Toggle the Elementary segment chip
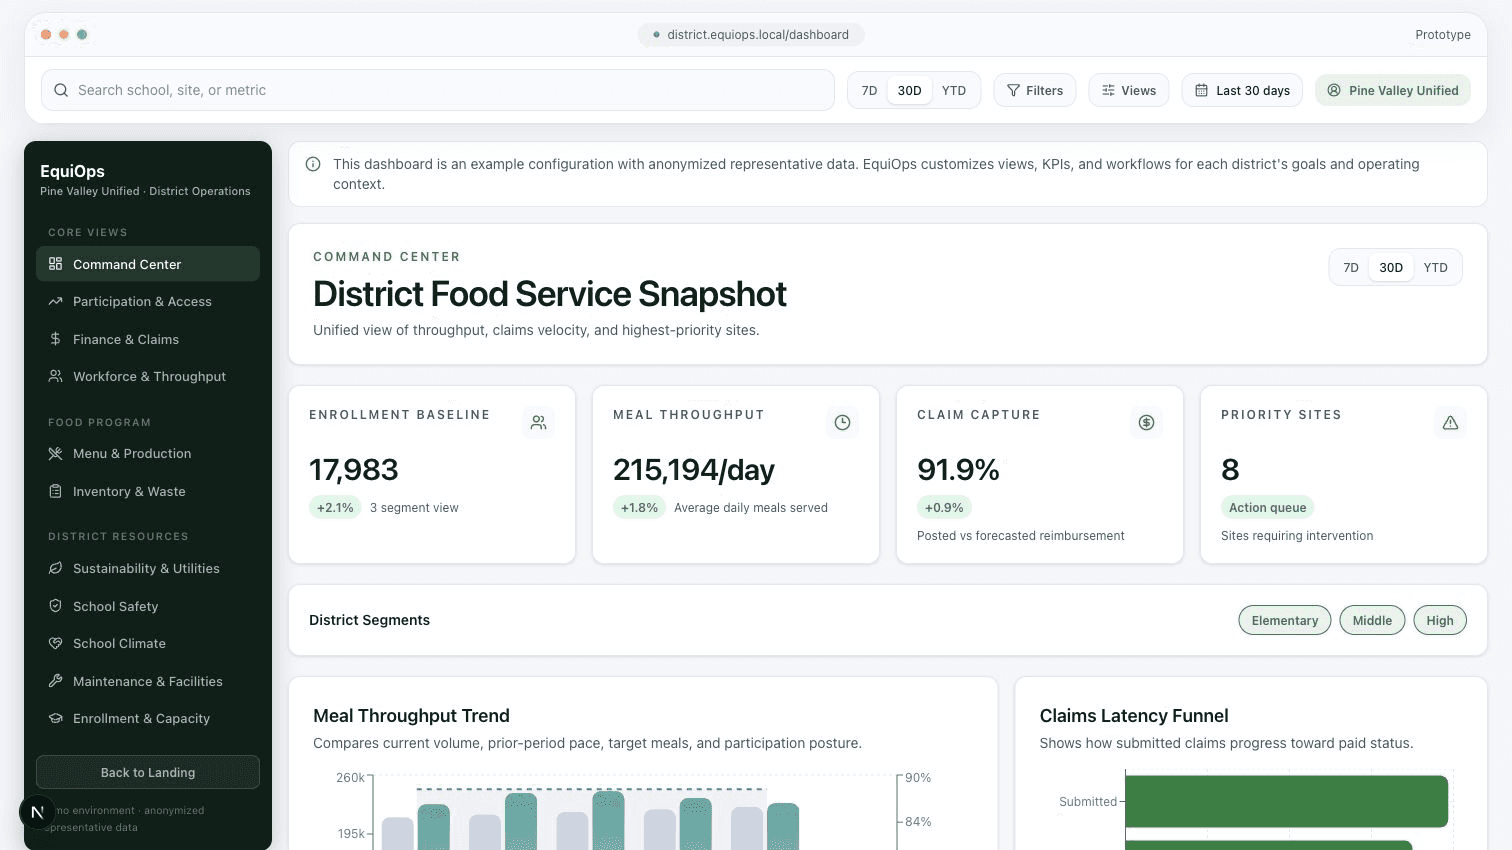Screen dimensions: 1512x850 (x=1285, y=620)
